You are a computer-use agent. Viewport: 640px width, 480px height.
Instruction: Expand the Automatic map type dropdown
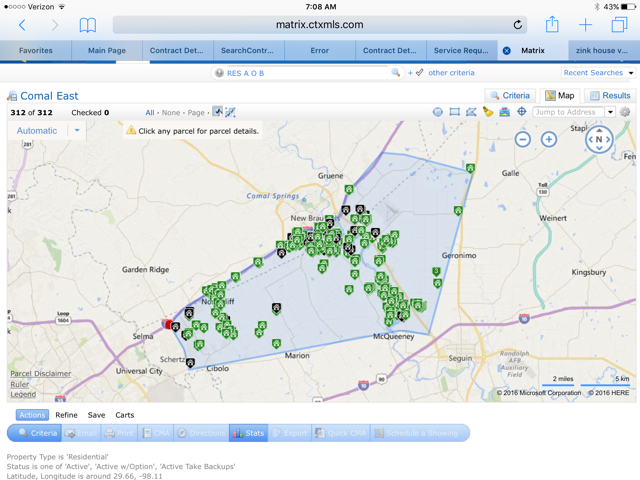pos(76,131)
